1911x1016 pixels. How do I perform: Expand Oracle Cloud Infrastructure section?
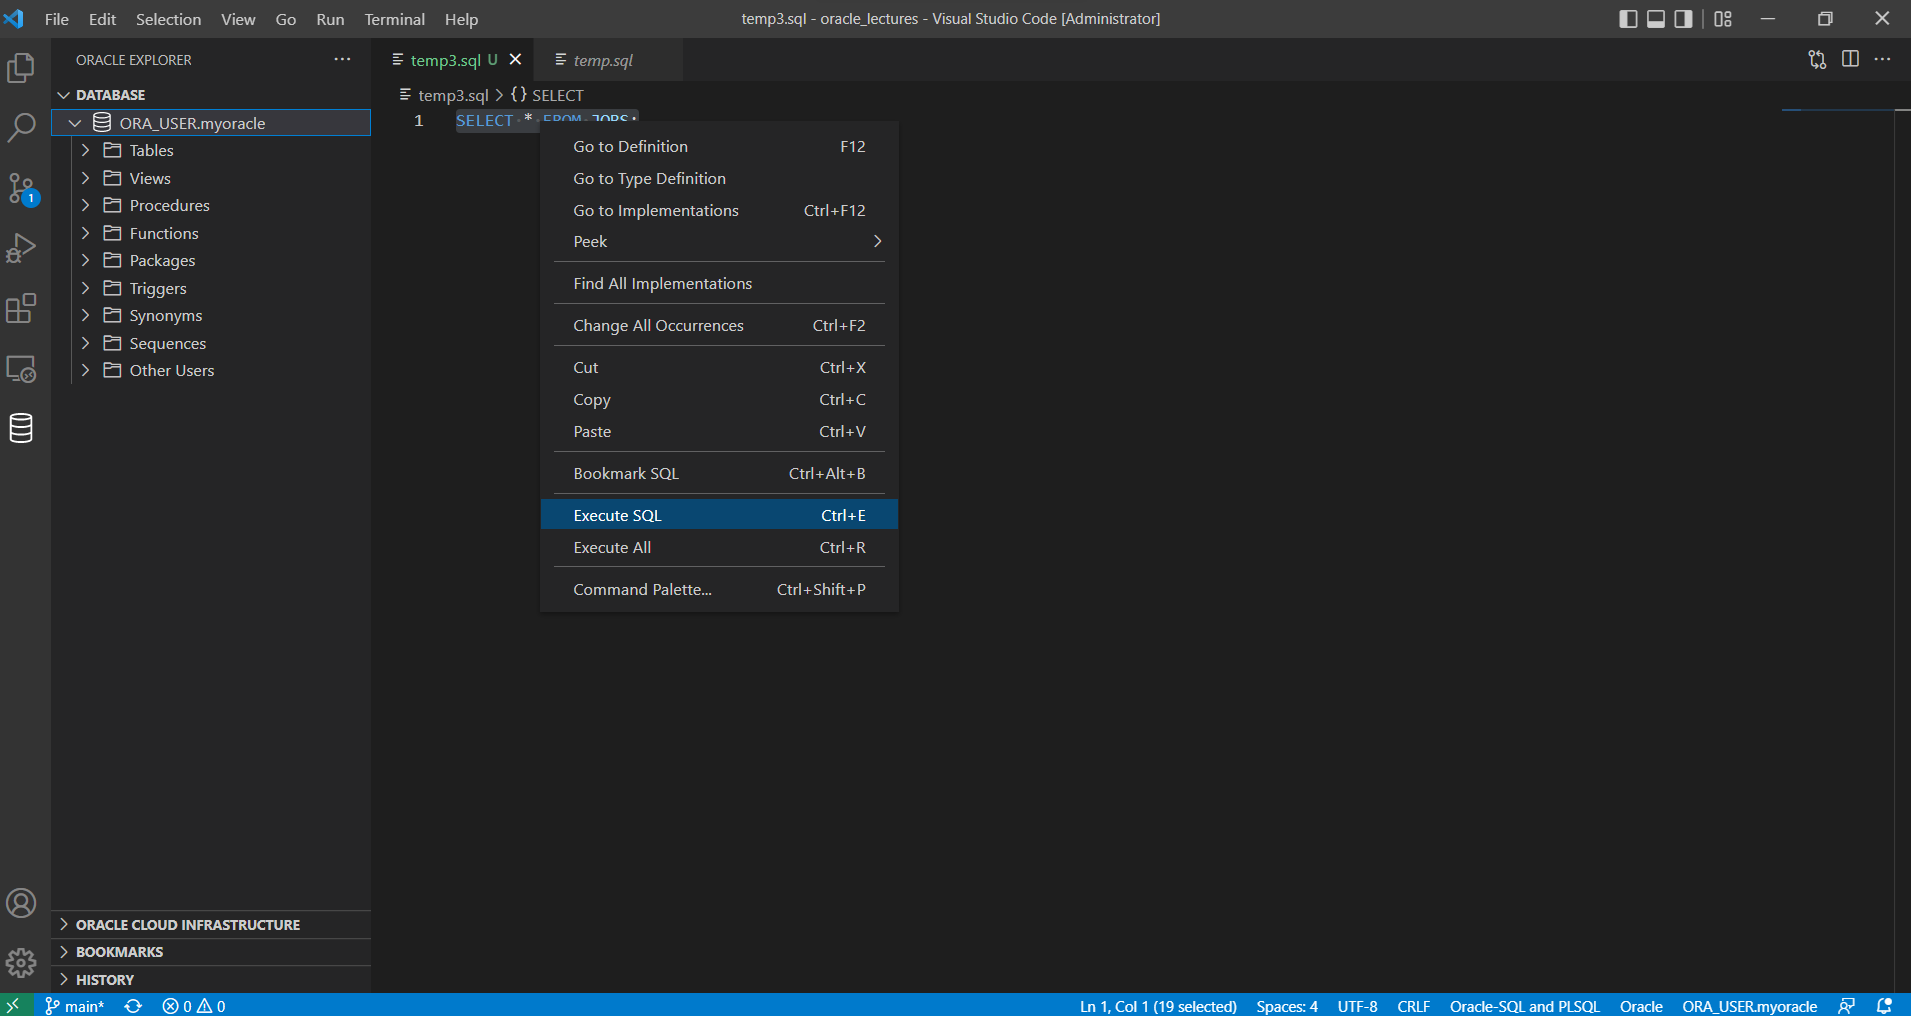point(211,925)
